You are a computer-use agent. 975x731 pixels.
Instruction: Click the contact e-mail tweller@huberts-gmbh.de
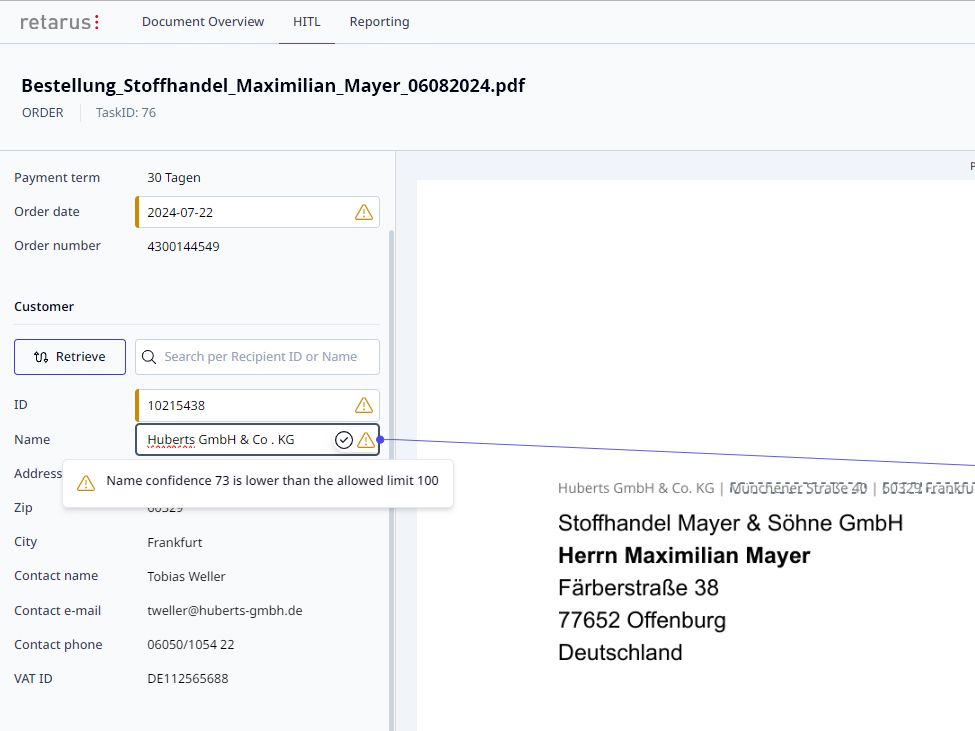[x=225, y=611]
